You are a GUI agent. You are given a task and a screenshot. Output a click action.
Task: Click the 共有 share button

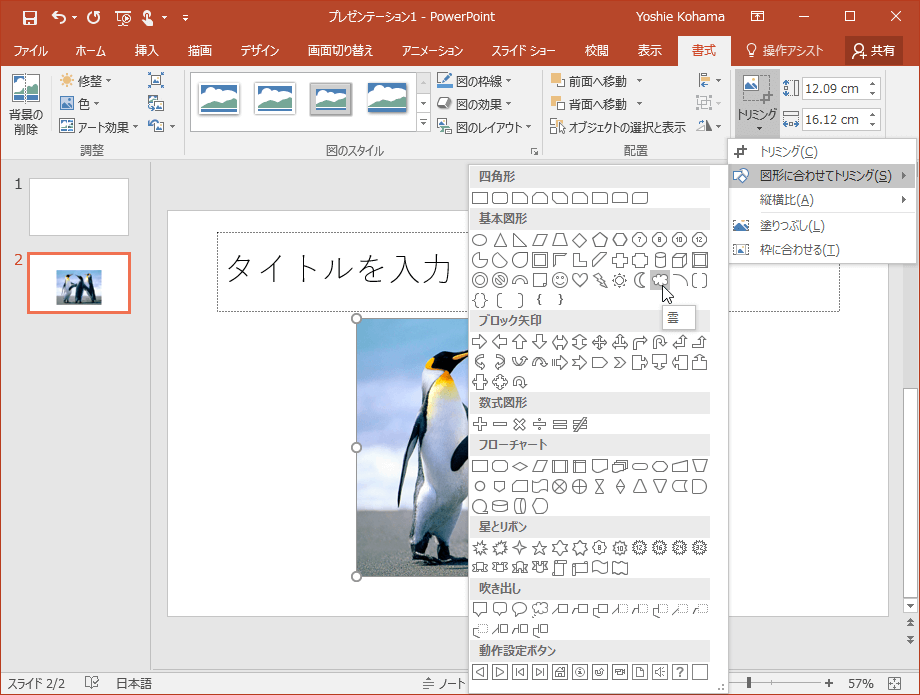coord(873,50)
